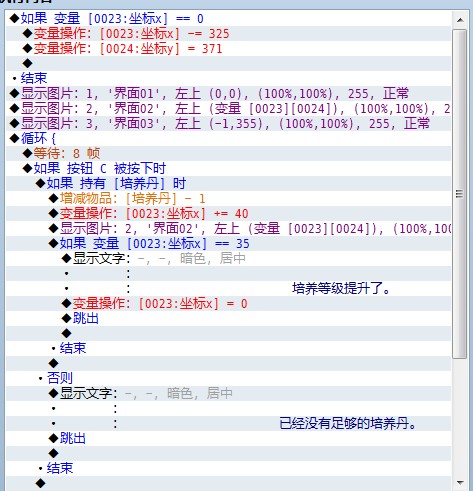Screen dimensions: 473x491
Task: Select the message text '已经没有足够的培养丹。'
Action: pyautogui.click(x=348, y=424)
